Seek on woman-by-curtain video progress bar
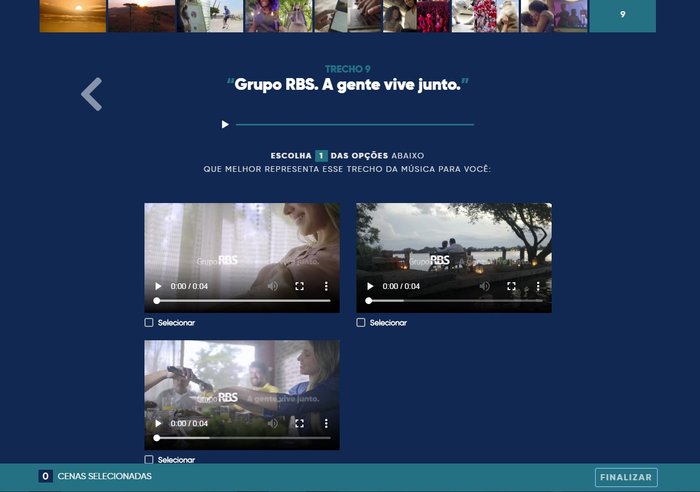 pos(243,301)
